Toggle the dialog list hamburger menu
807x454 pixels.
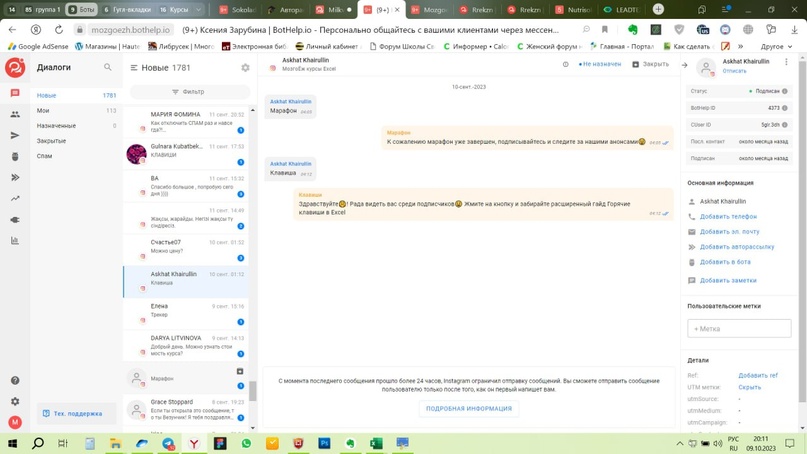[x=134, y=68]
